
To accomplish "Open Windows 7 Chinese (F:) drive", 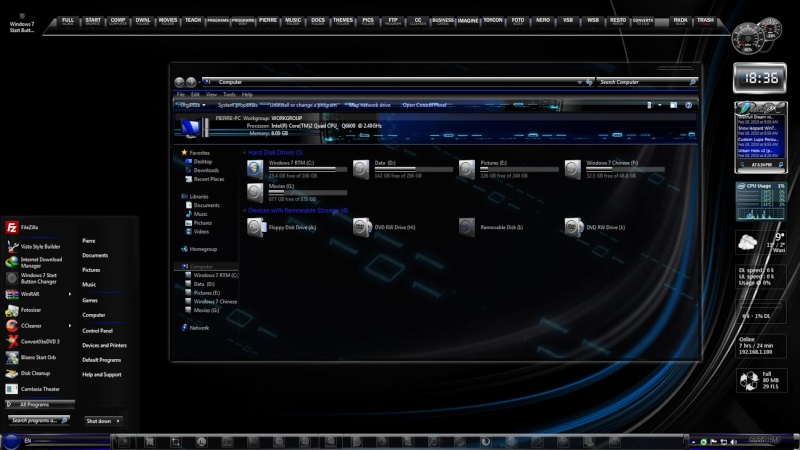I will pos(614,169).
